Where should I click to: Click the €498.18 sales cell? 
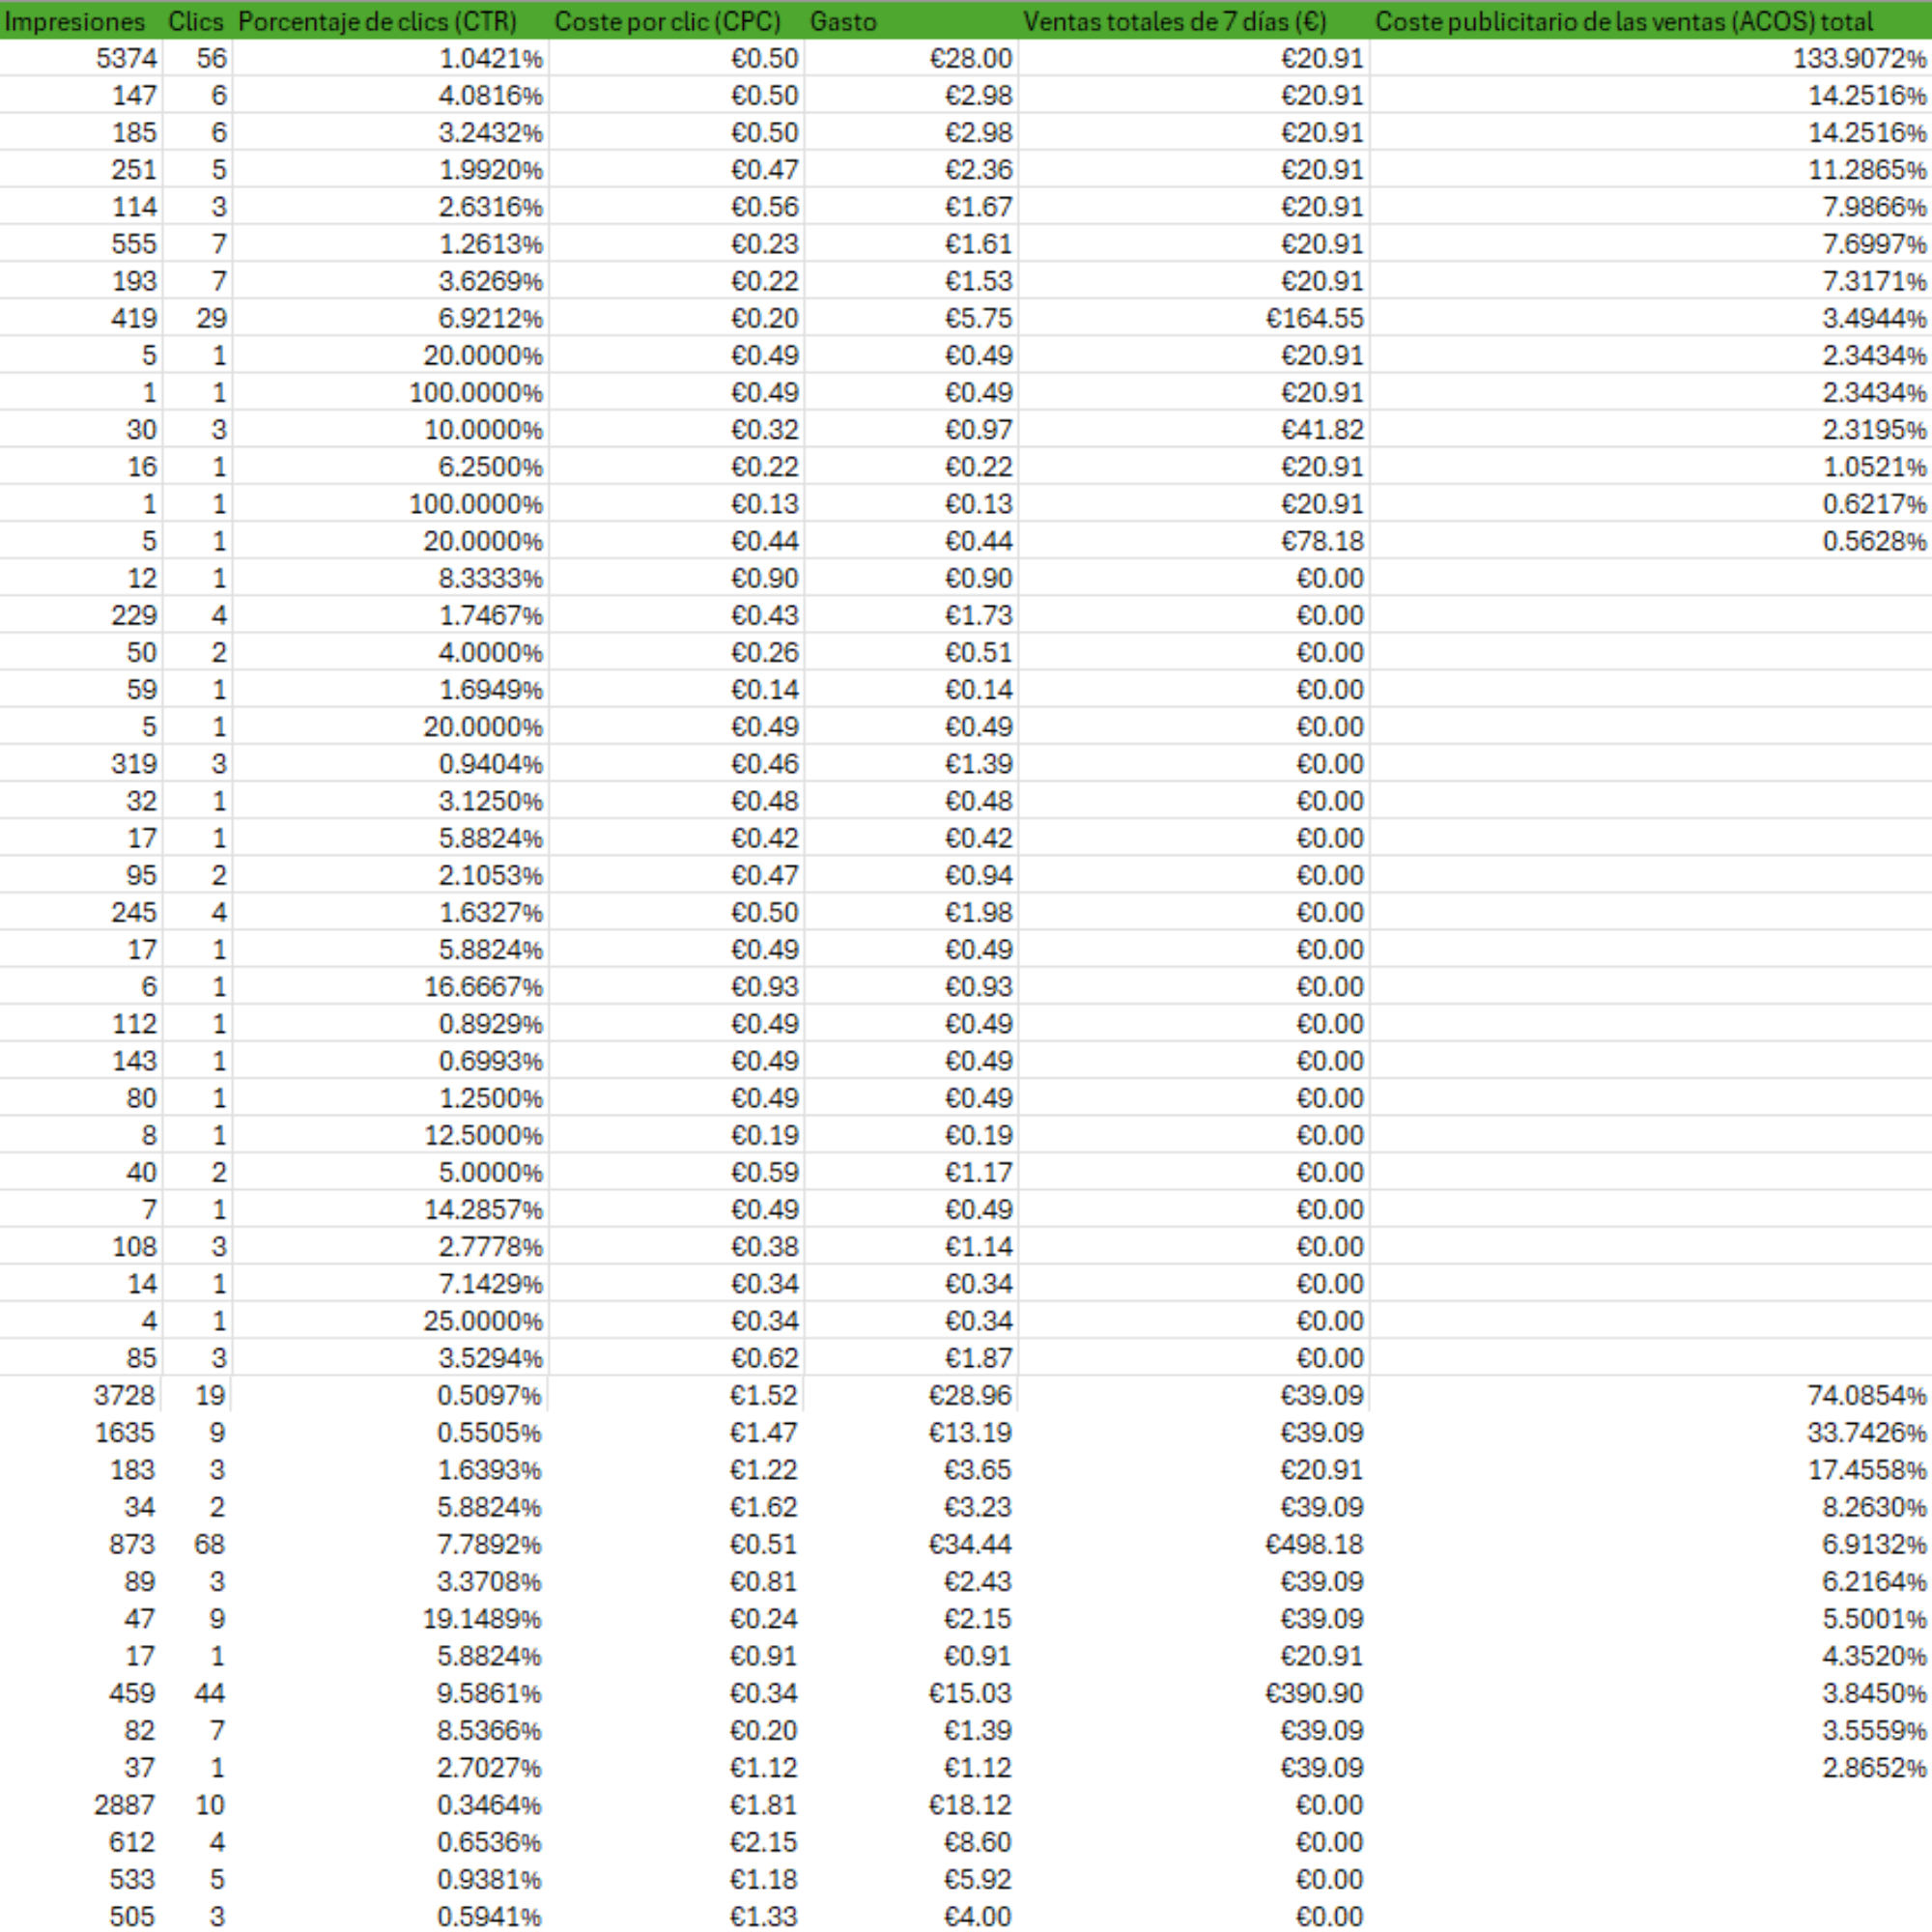1313,1544
